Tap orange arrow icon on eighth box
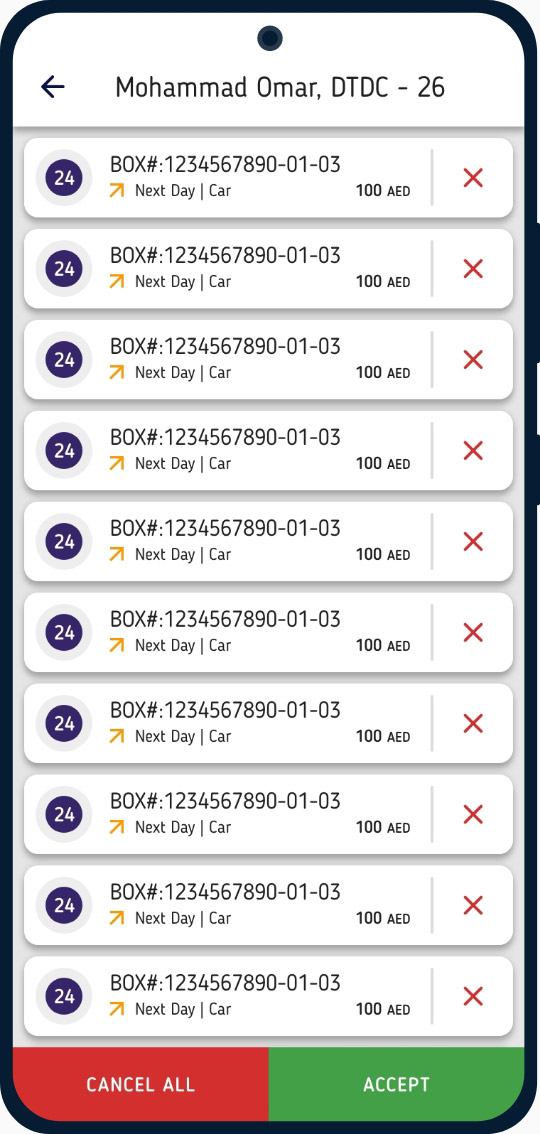 [x=116, y=827]
